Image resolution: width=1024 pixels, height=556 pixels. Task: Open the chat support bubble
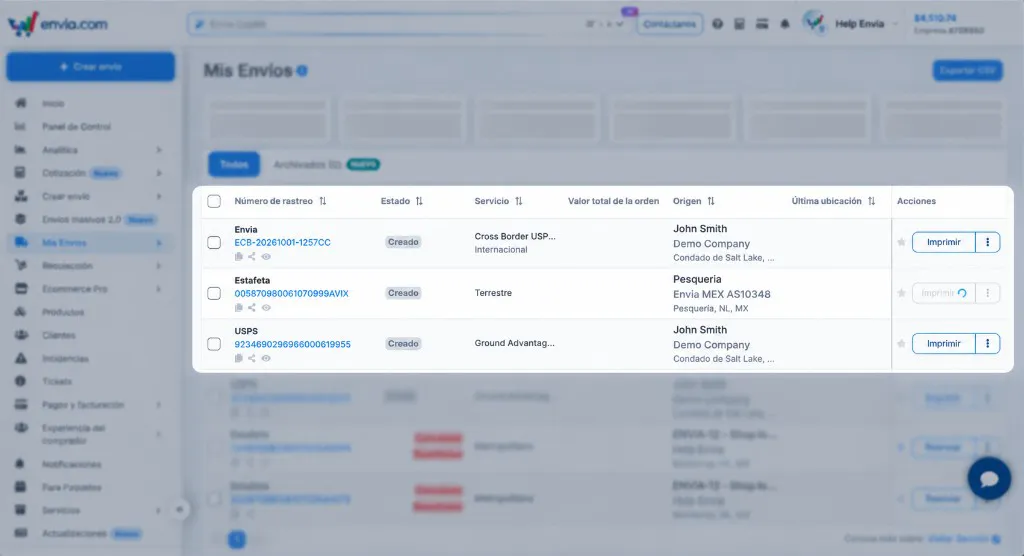[x=989, y=478]
